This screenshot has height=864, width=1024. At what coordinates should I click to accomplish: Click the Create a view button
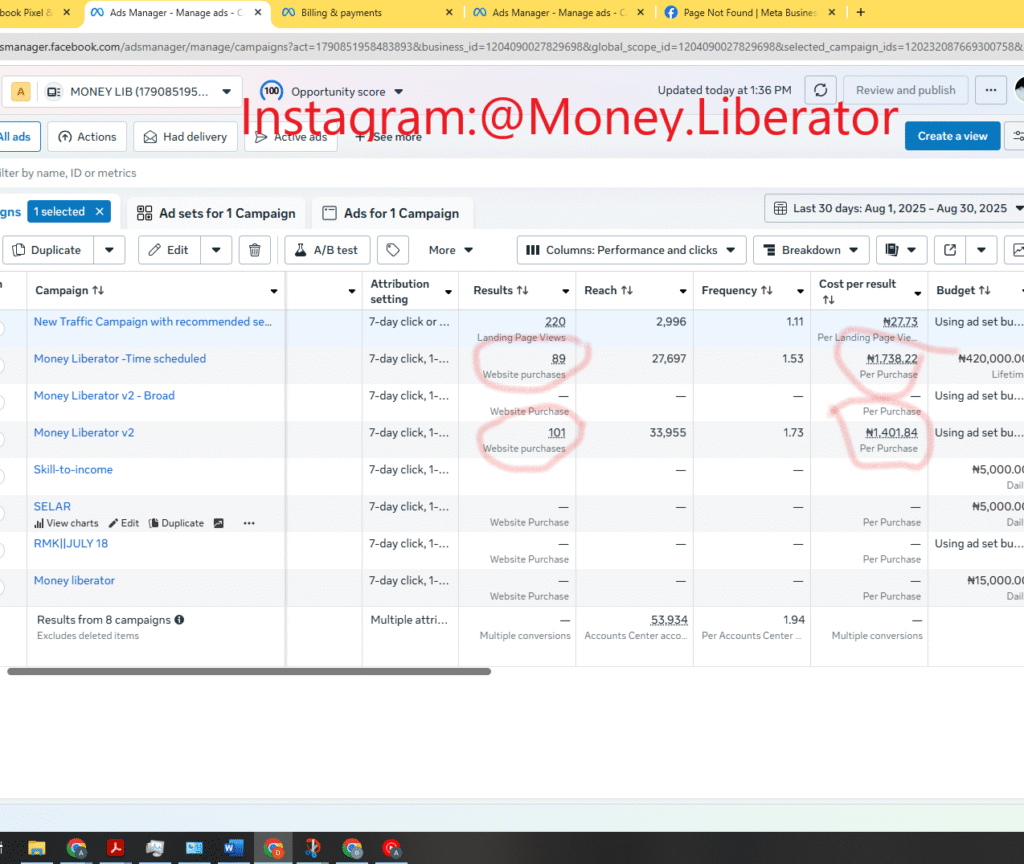click(x=951, y=136)
